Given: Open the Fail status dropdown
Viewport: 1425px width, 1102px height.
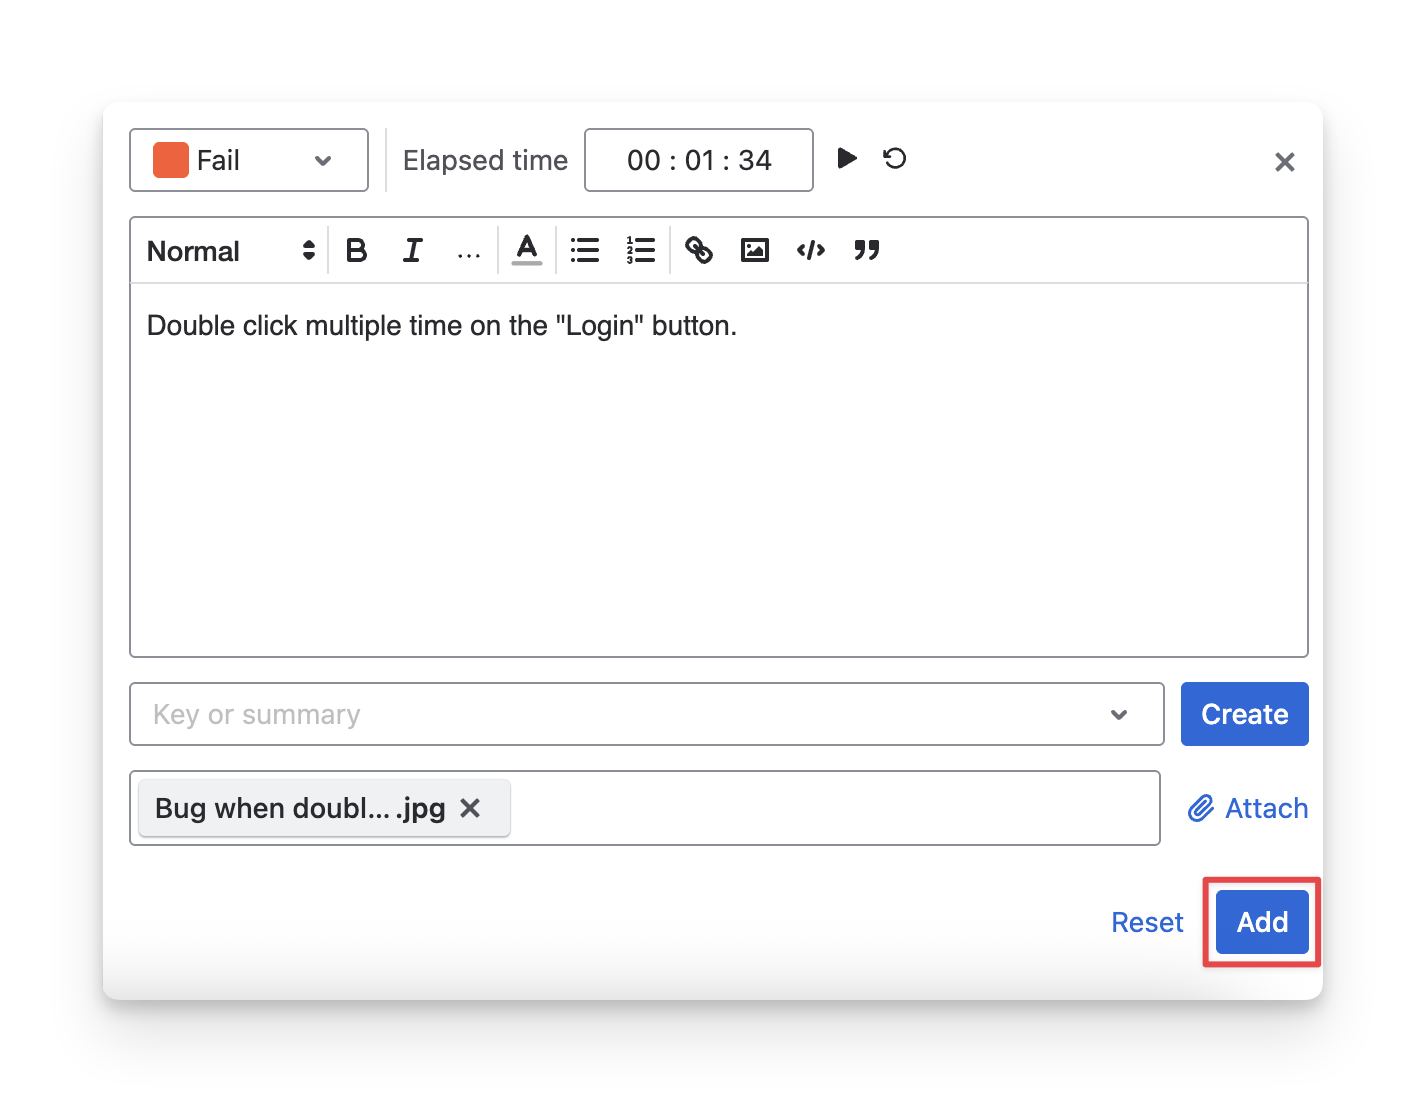Looking at the screenshot, I should (249, 160).
